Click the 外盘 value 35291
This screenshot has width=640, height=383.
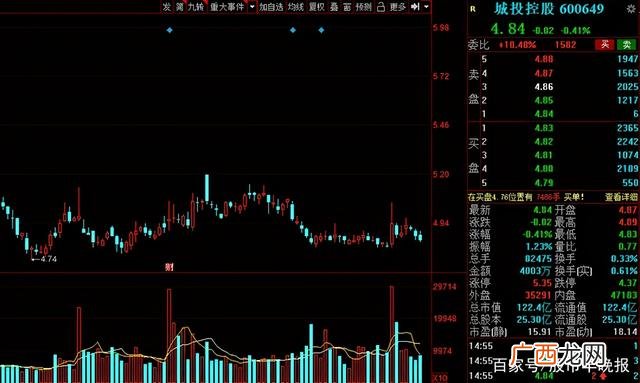coord(538,295)
